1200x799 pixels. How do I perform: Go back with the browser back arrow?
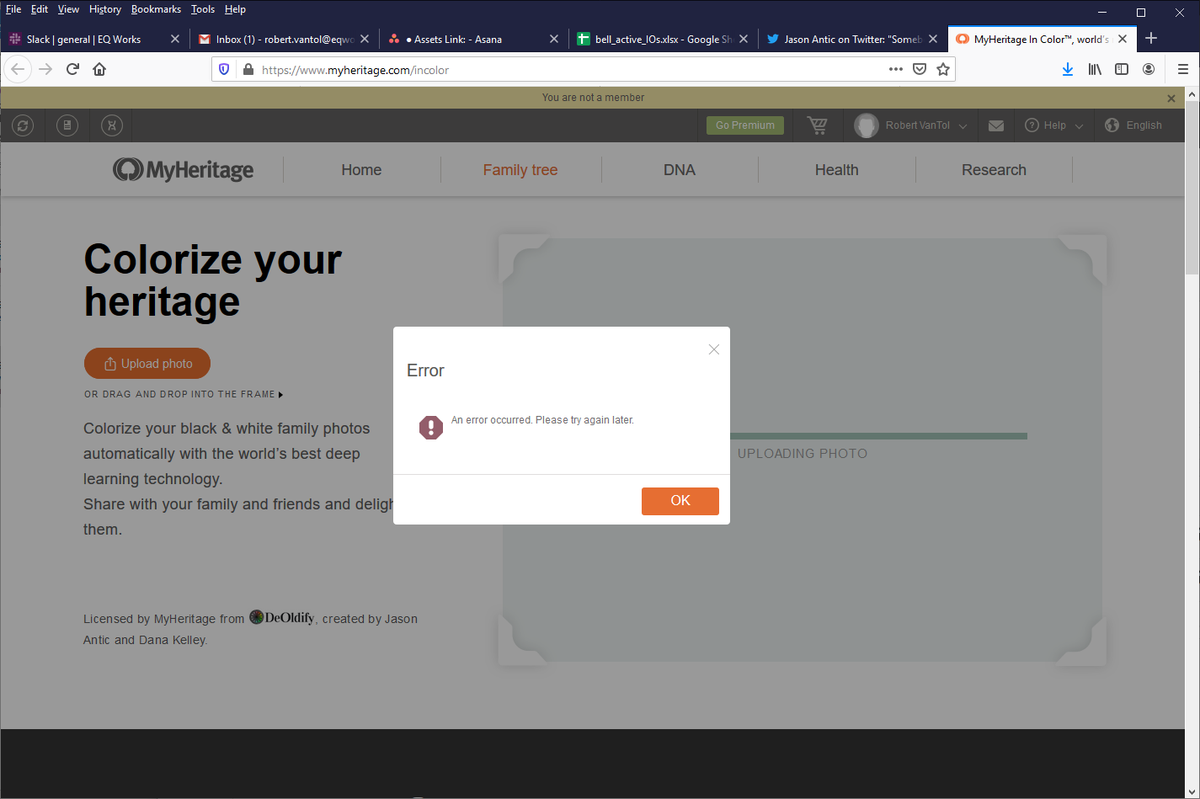(x=18, y=69)
